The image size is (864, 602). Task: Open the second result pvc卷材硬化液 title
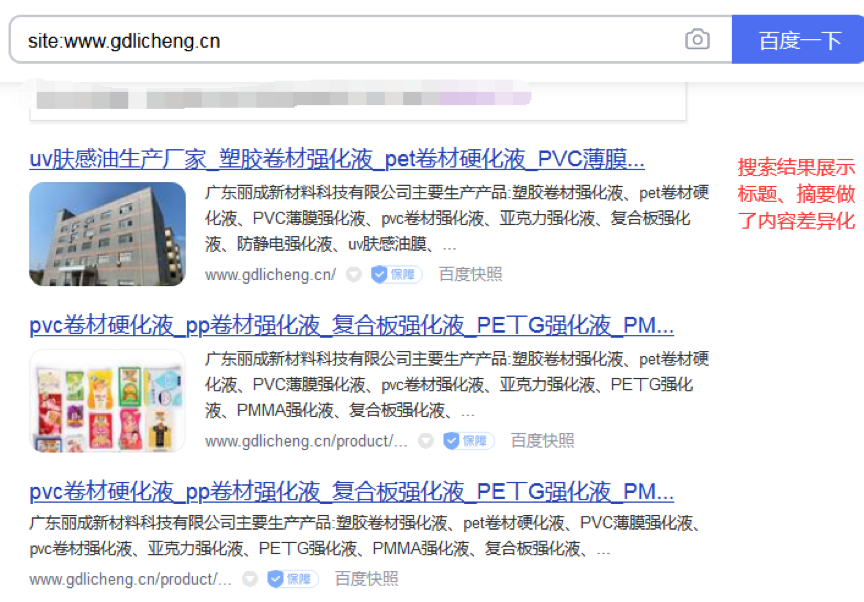pyautogui.click(x=352, y=326)
